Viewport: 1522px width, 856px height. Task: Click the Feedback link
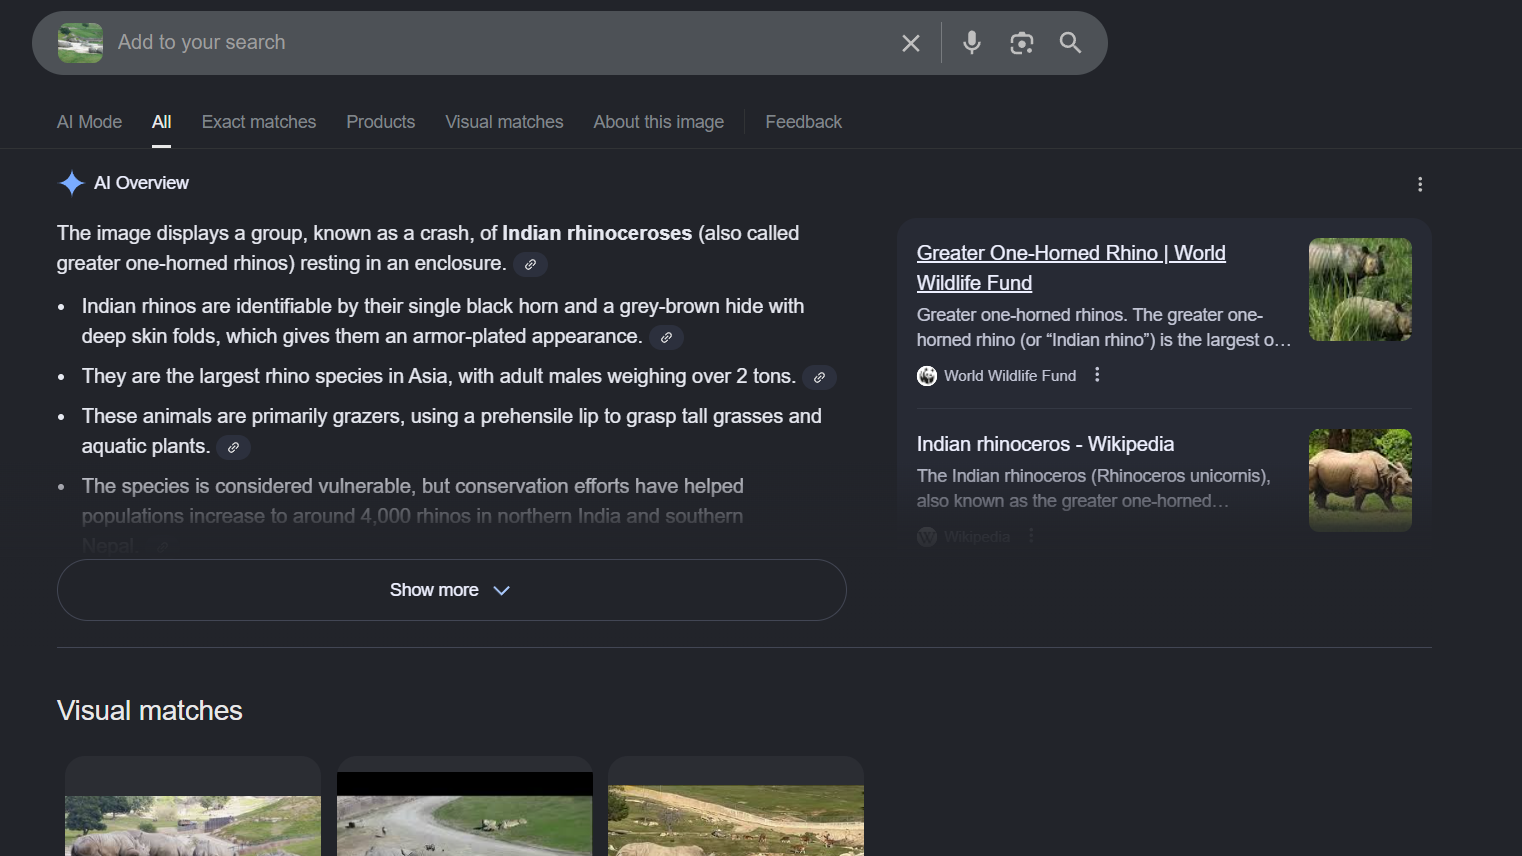803,122
